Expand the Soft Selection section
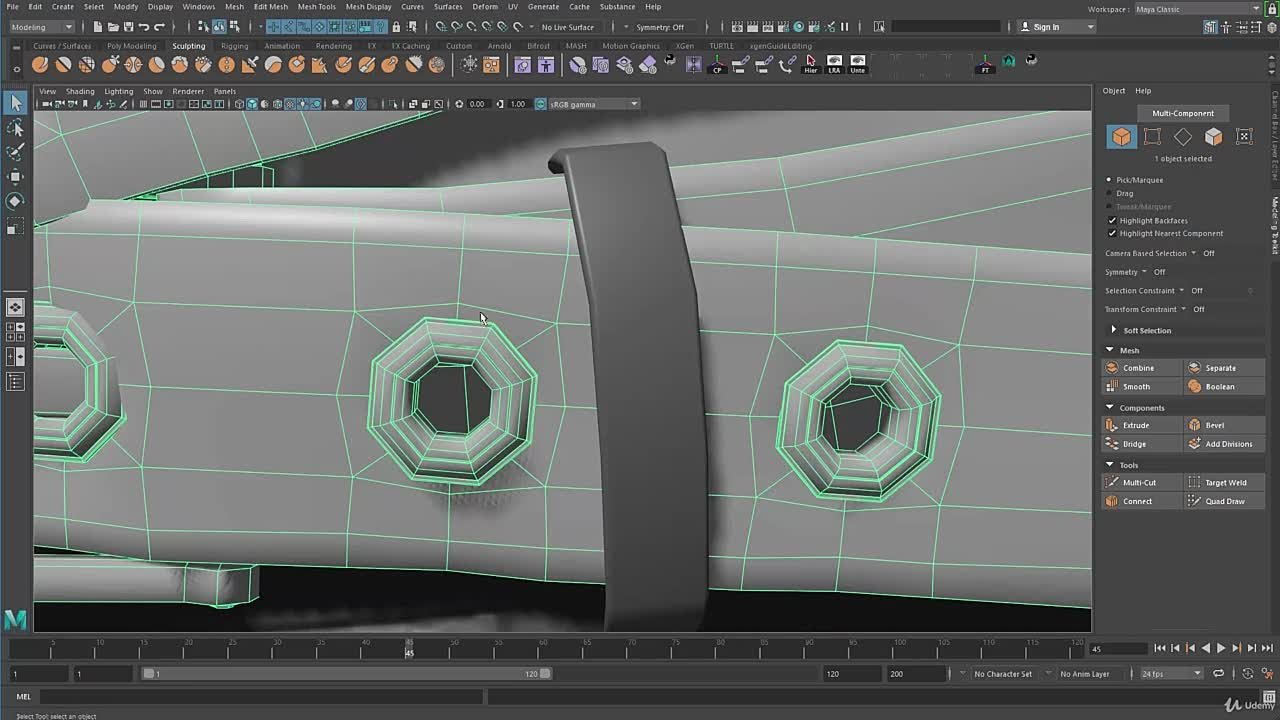Viewport: 1280px width, 720px height. pyautogui.click(x=1114, y=330)
